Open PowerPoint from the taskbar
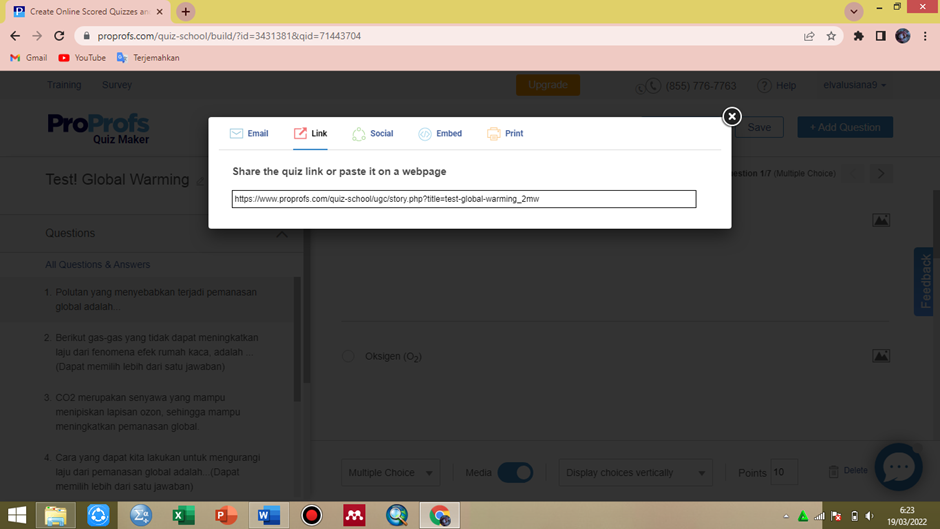Image resolution: width=940 pixels, height=529 pixels. click(x=226, y=515)
